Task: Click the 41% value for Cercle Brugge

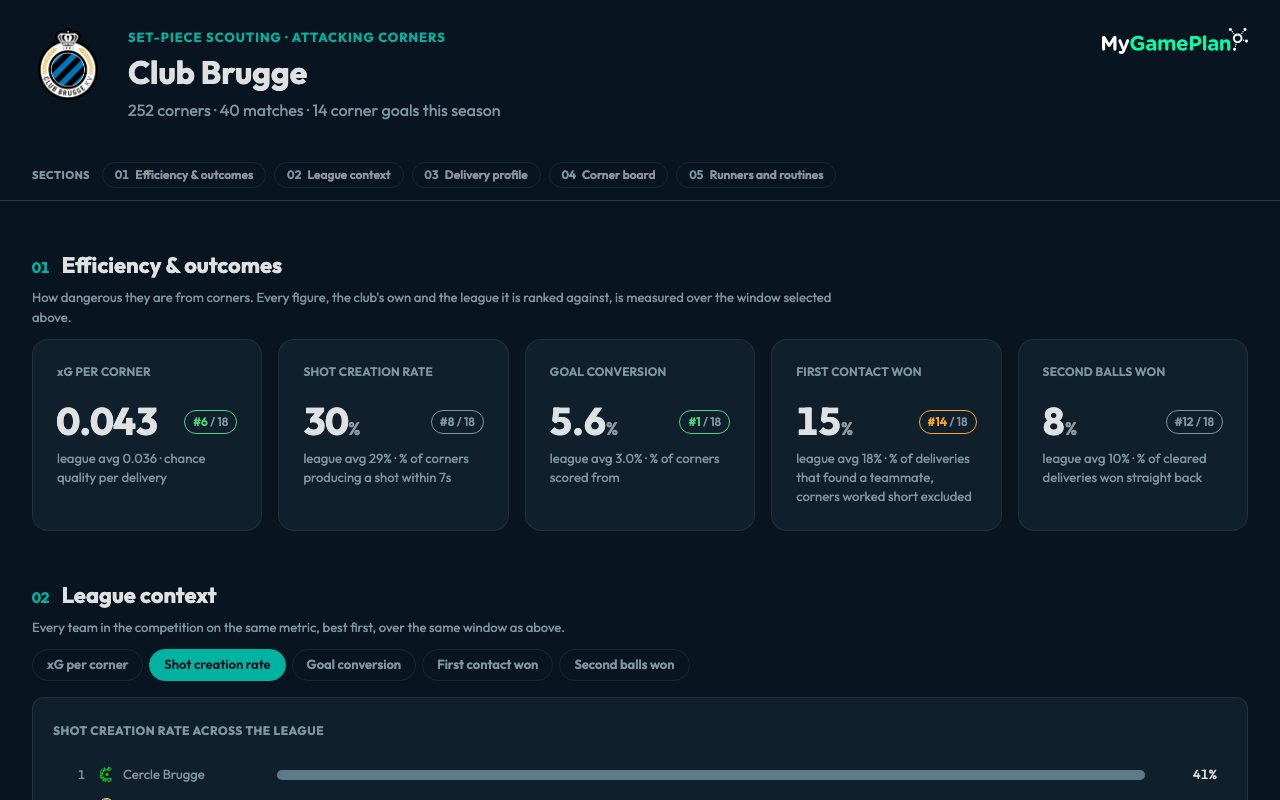Action: [1205, 775]
